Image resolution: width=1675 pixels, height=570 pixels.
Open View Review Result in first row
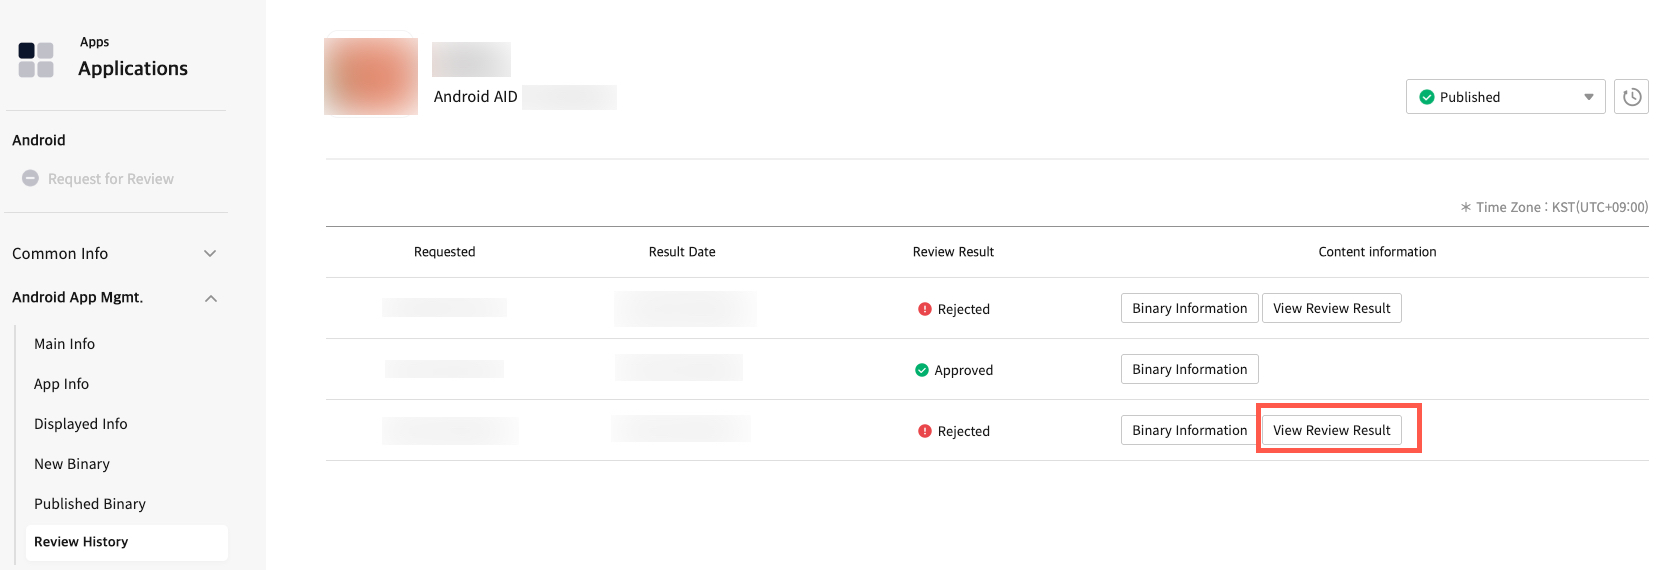1331,308
